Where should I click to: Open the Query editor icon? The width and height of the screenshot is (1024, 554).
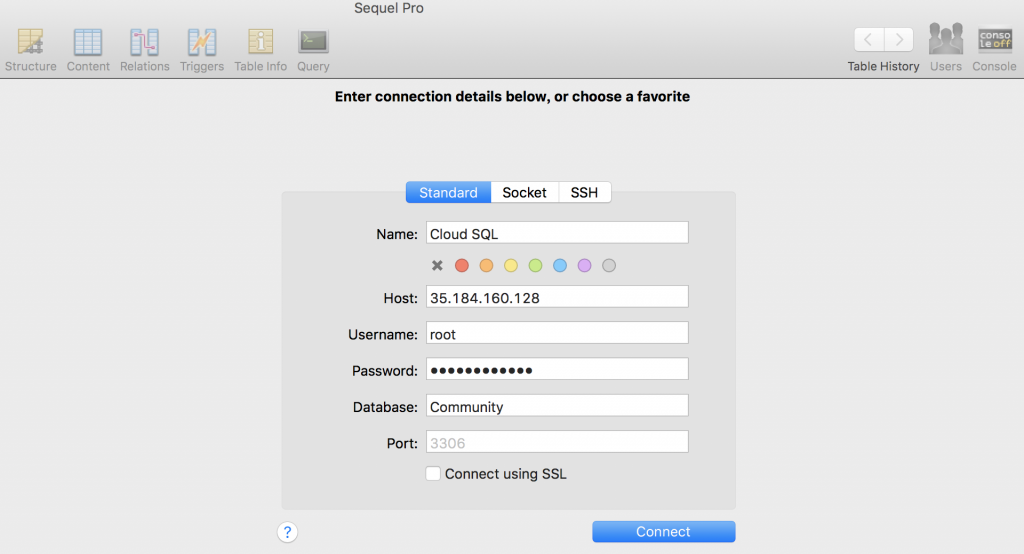pos(313,42)
